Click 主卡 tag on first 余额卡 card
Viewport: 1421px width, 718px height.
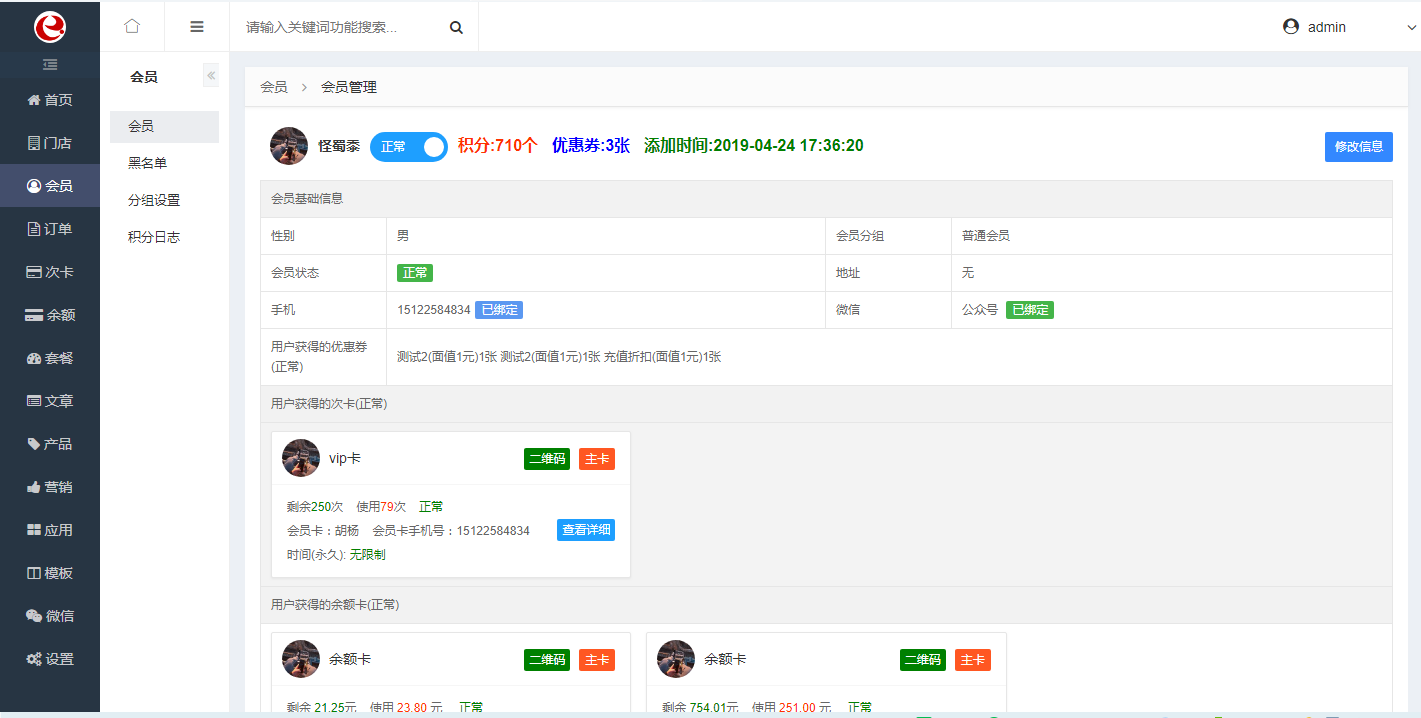click(x=597, y=660)
